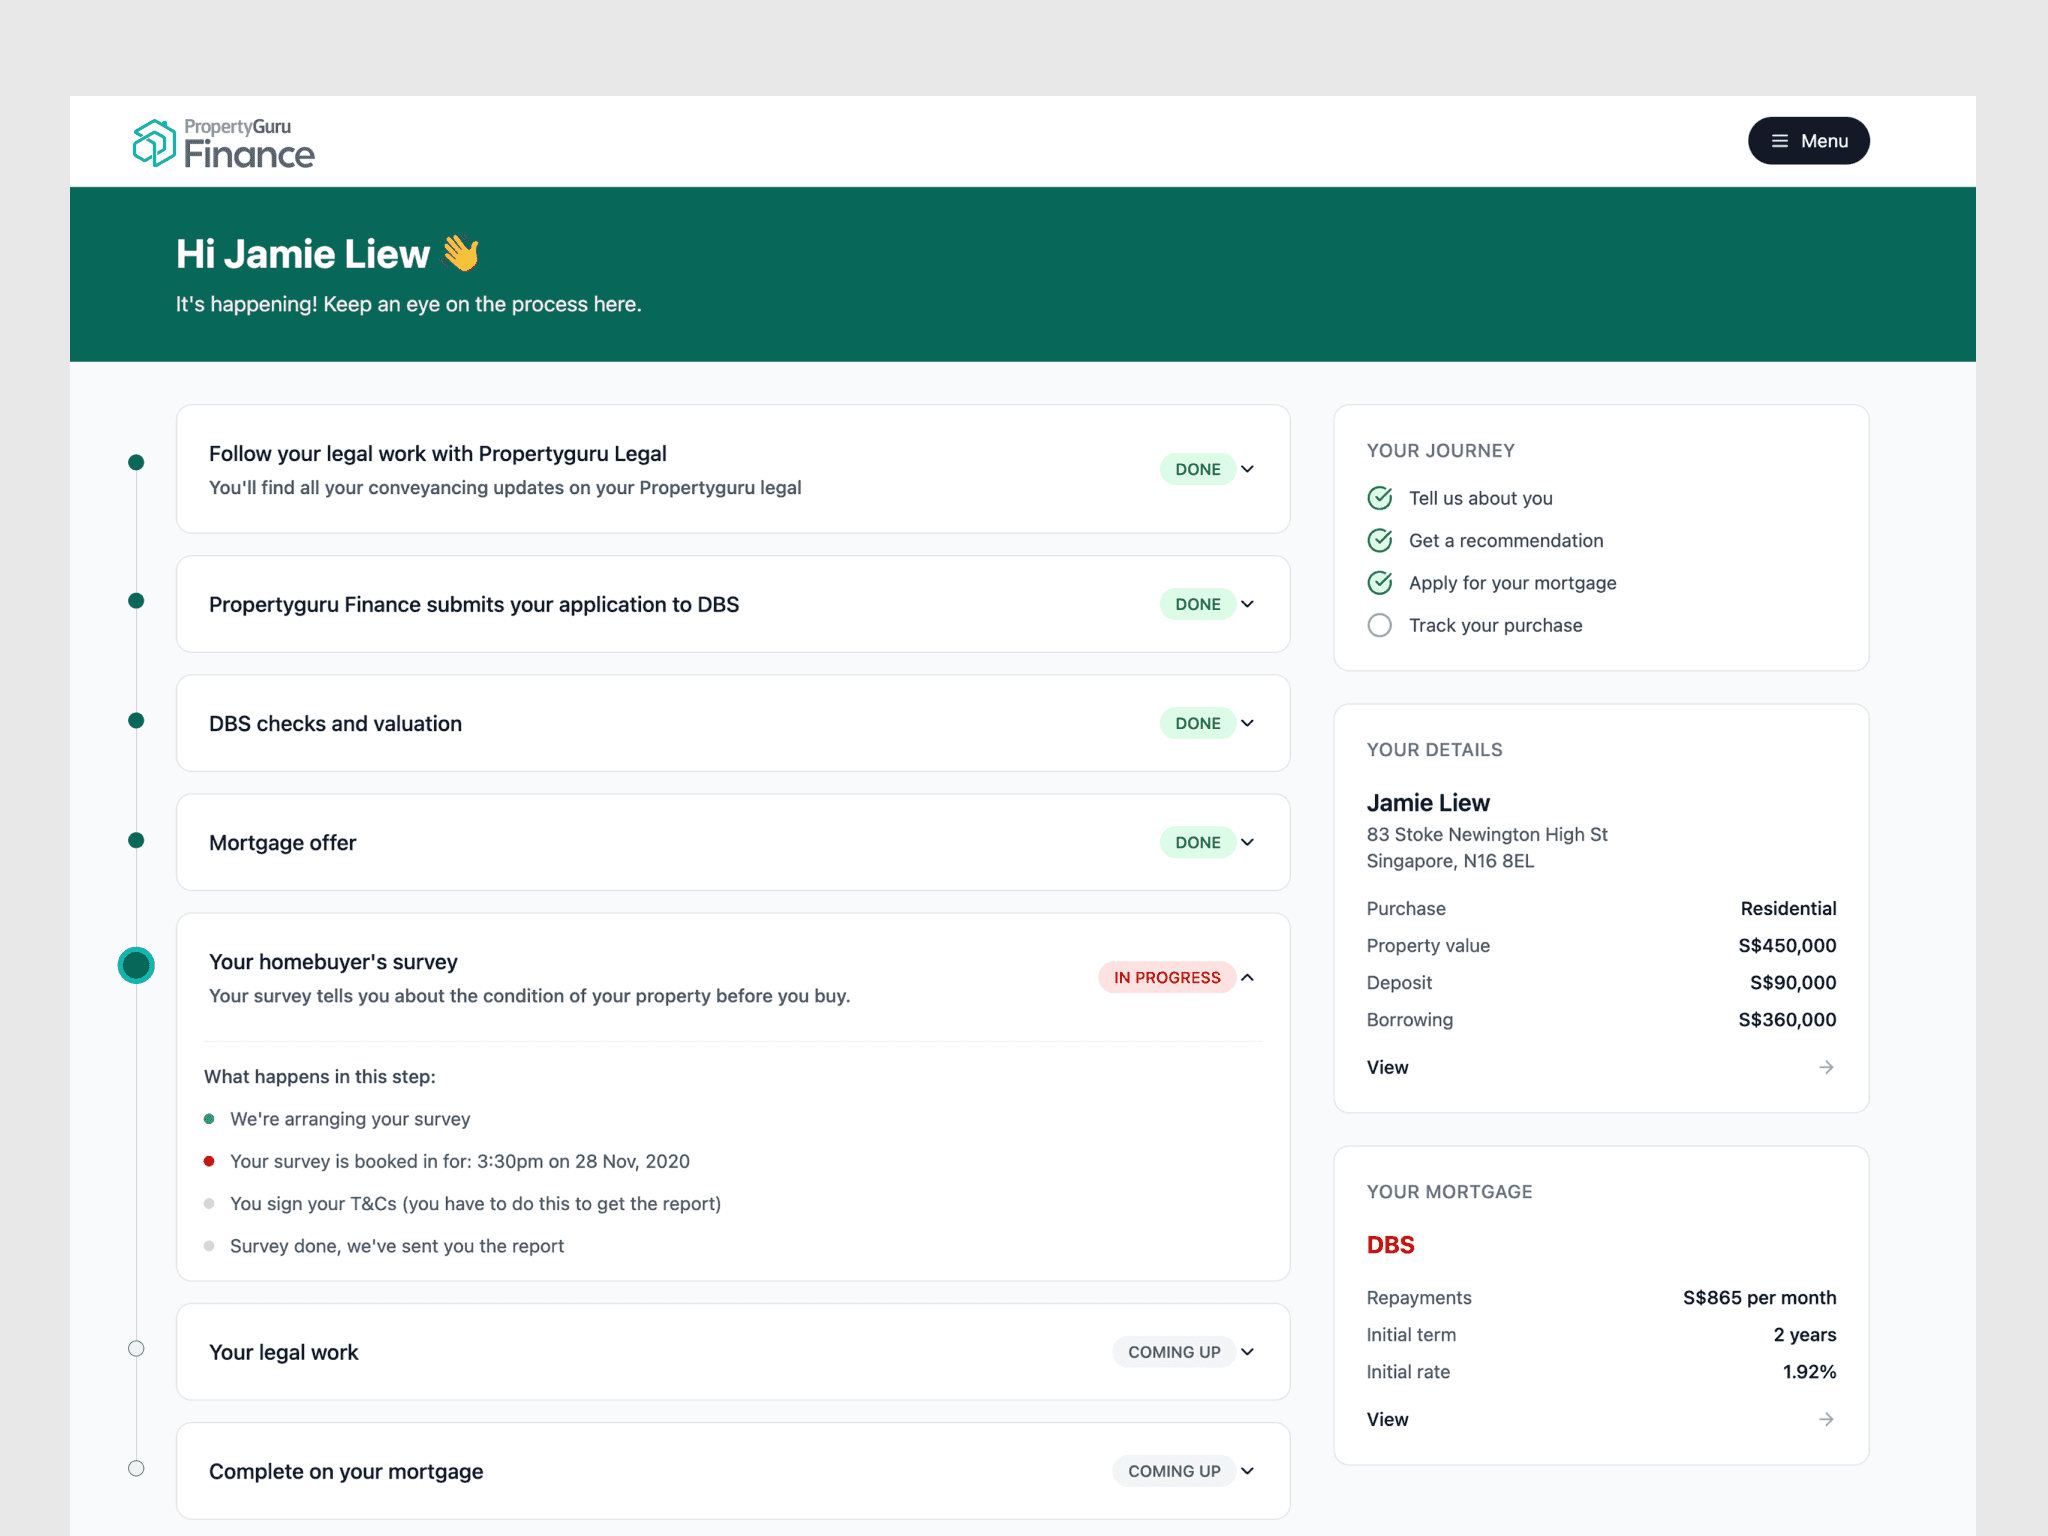Image resolution: width=2048 pixels, height=1536 pixels.
Task: Click the PropertyGuru Finance logo
Action: [224, 143]
